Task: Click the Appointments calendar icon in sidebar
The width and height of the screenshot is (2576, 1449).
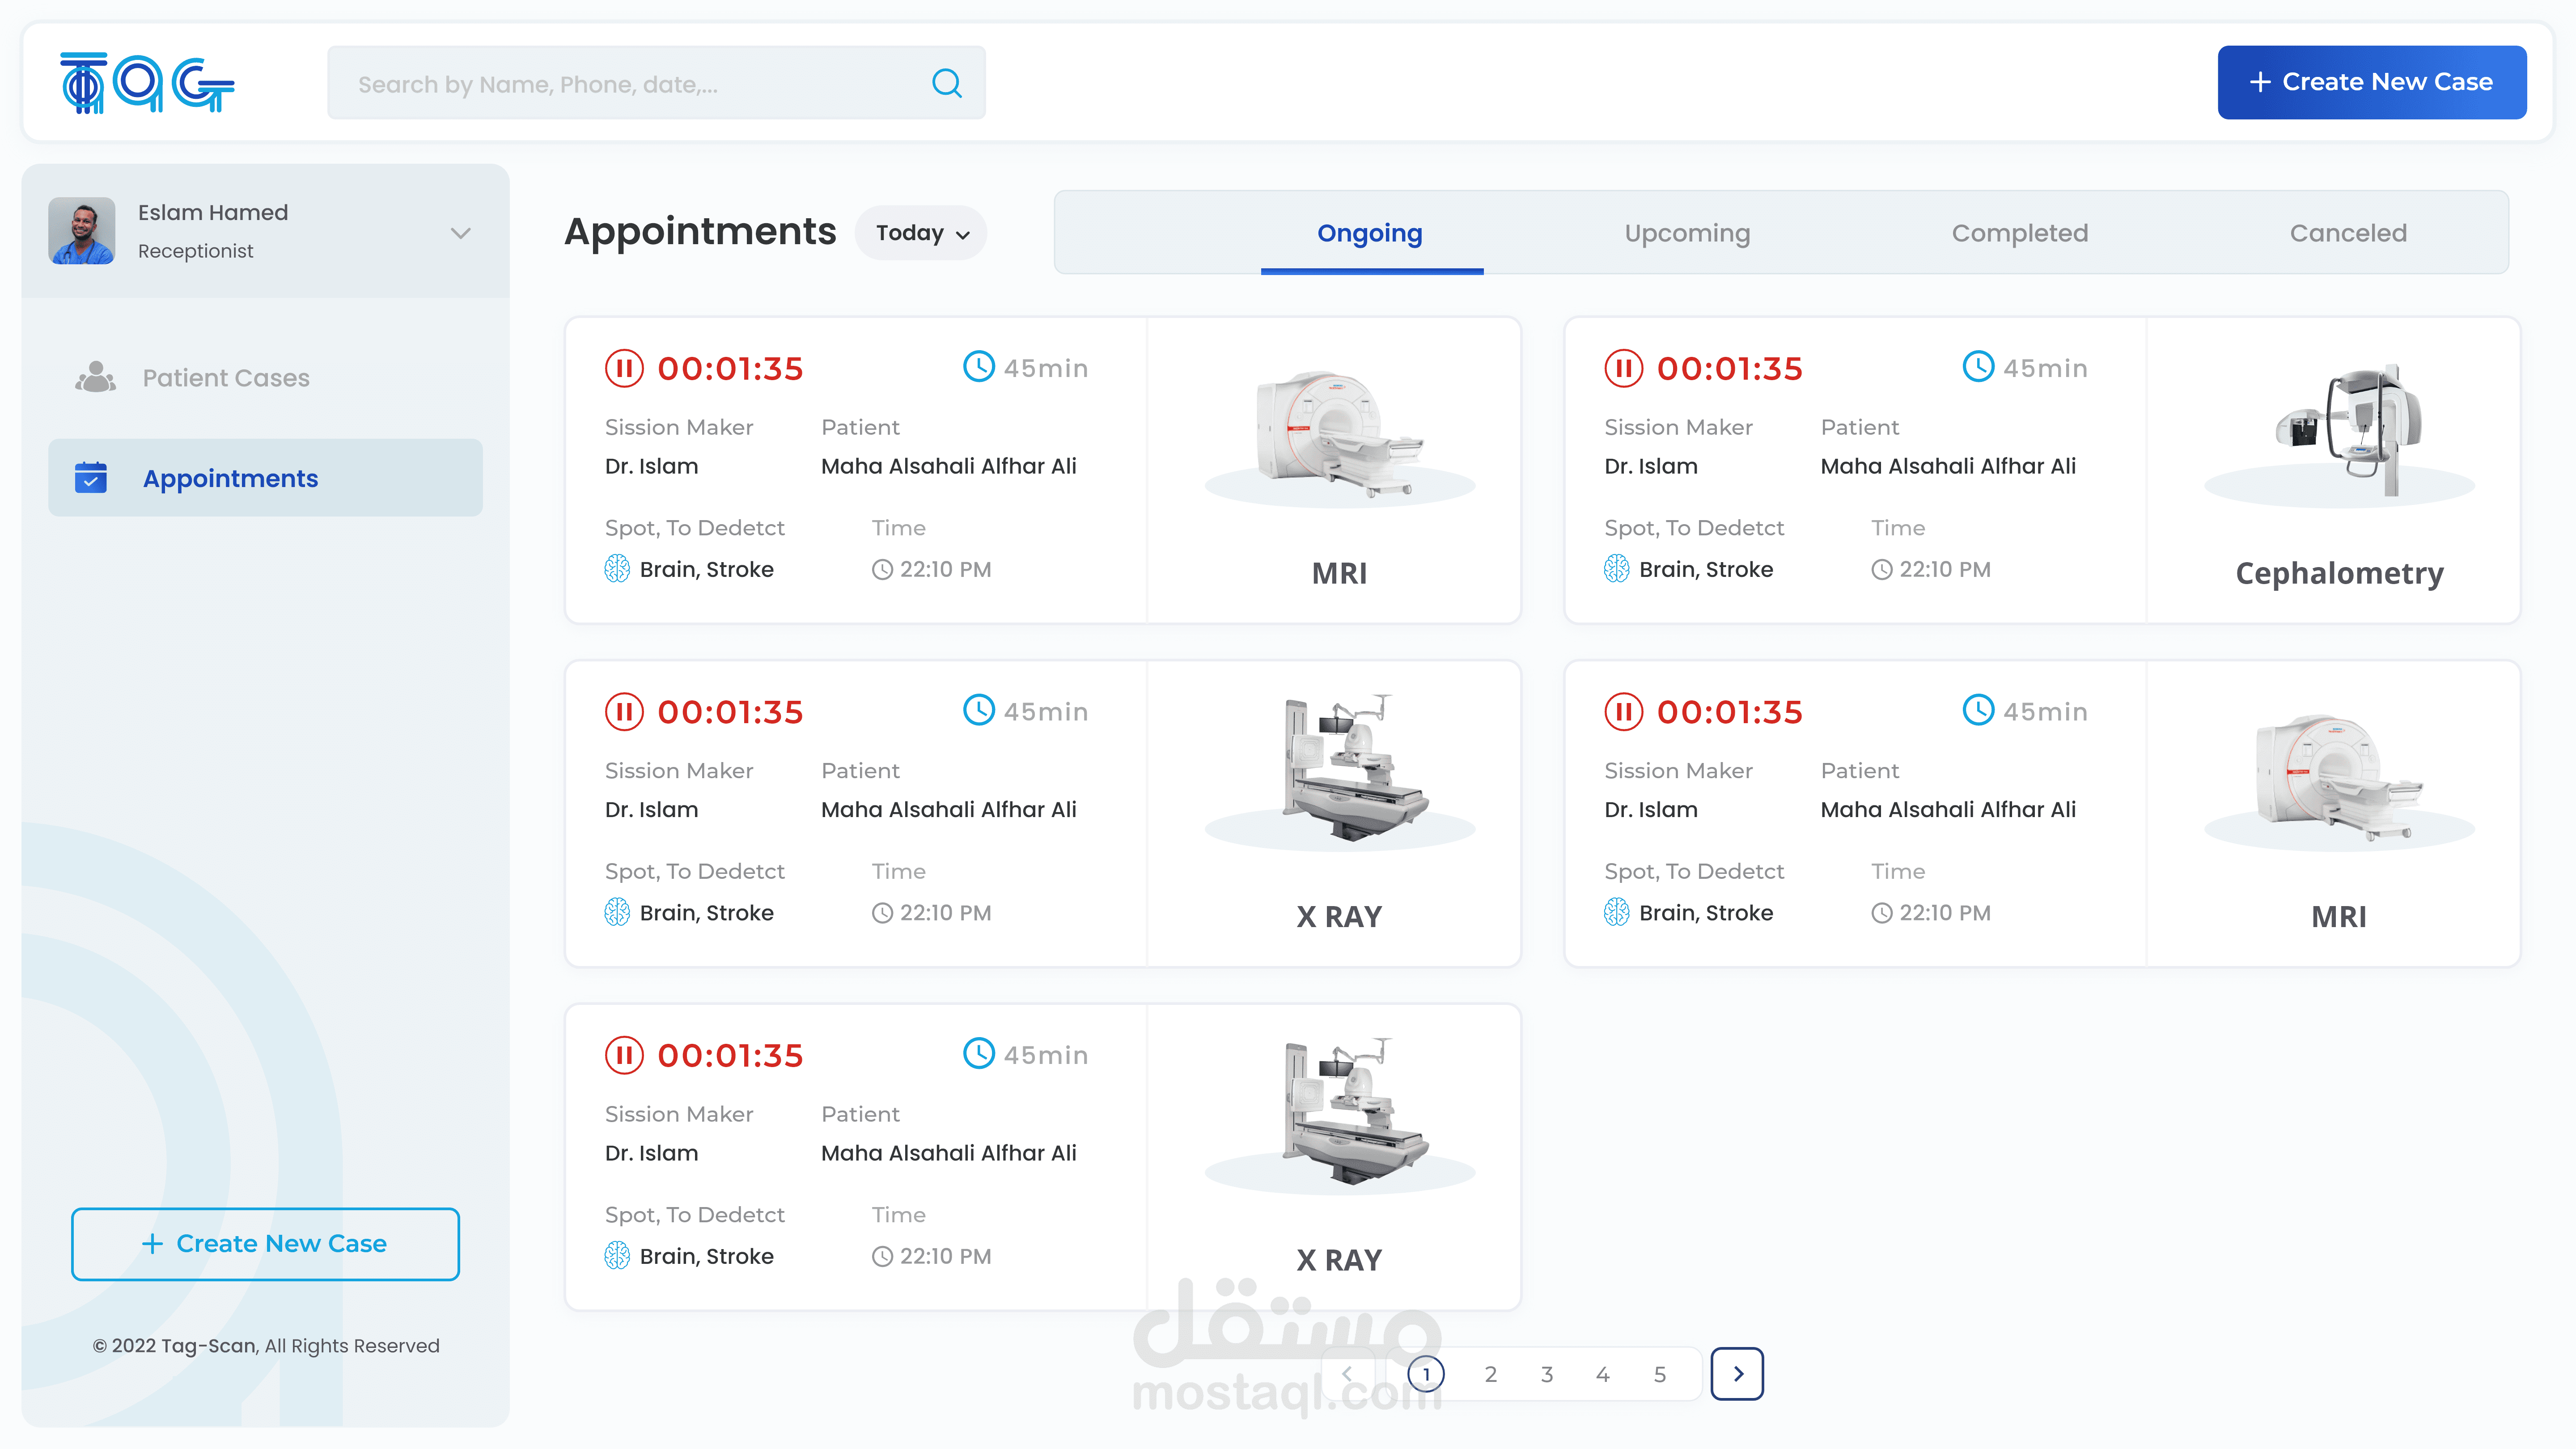Action: [91, 478]
